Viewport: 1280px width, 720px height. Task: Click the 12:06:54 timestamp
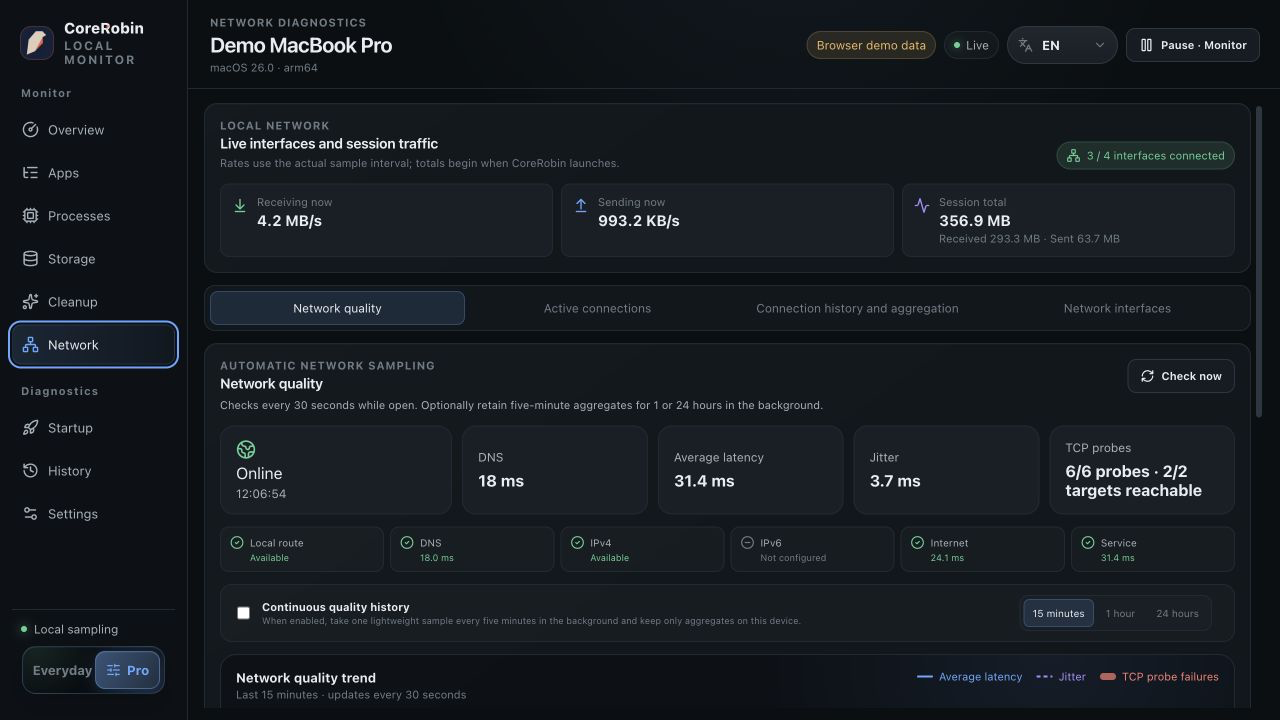pyautogui.click(x=261, y=494)
